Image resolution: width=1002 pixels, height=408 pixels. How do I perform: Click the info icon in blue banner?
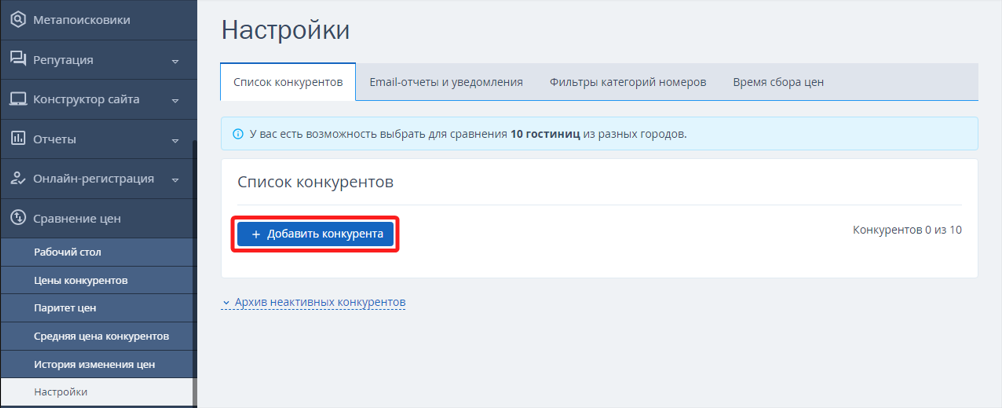click(x=238, y=134)
